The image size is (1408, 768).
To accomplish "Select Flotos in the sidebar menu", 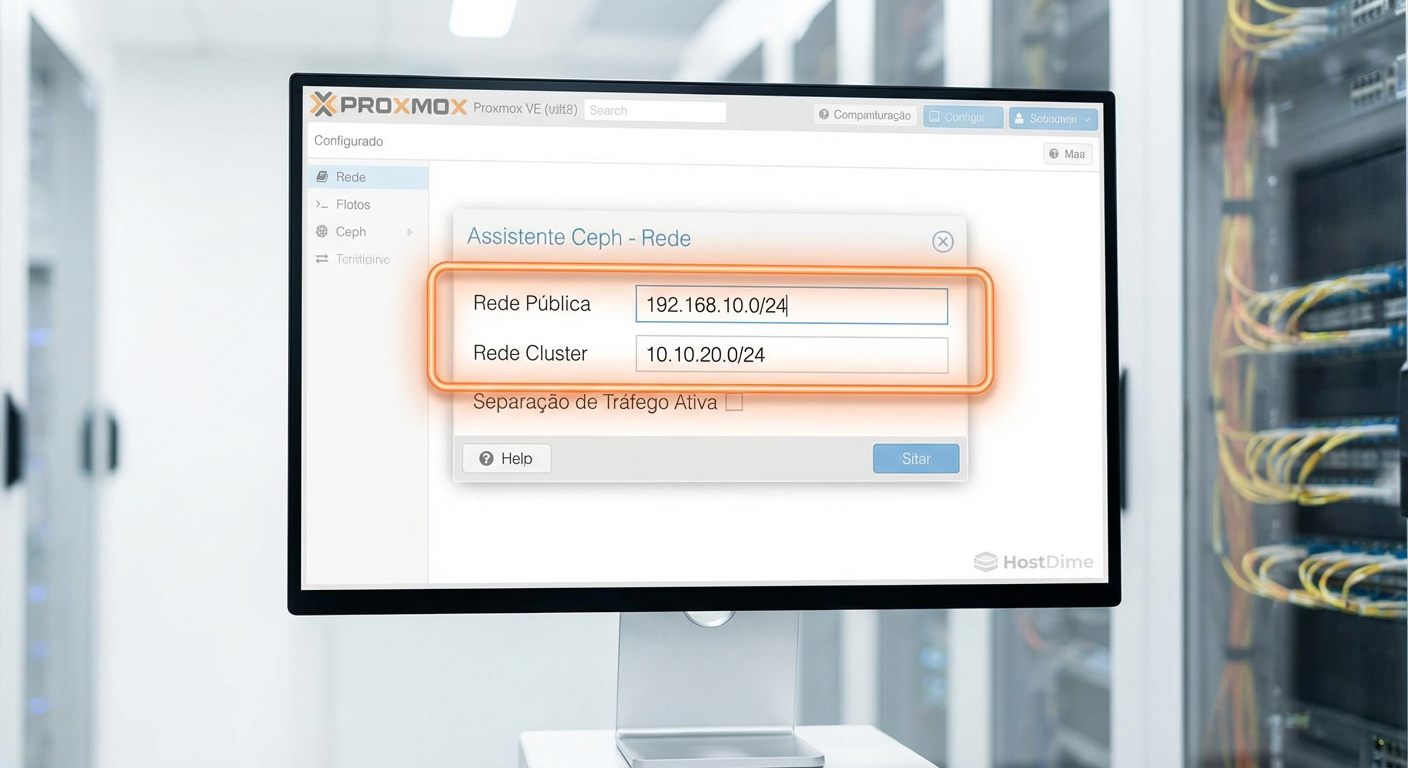I will (x=353, y=204).
